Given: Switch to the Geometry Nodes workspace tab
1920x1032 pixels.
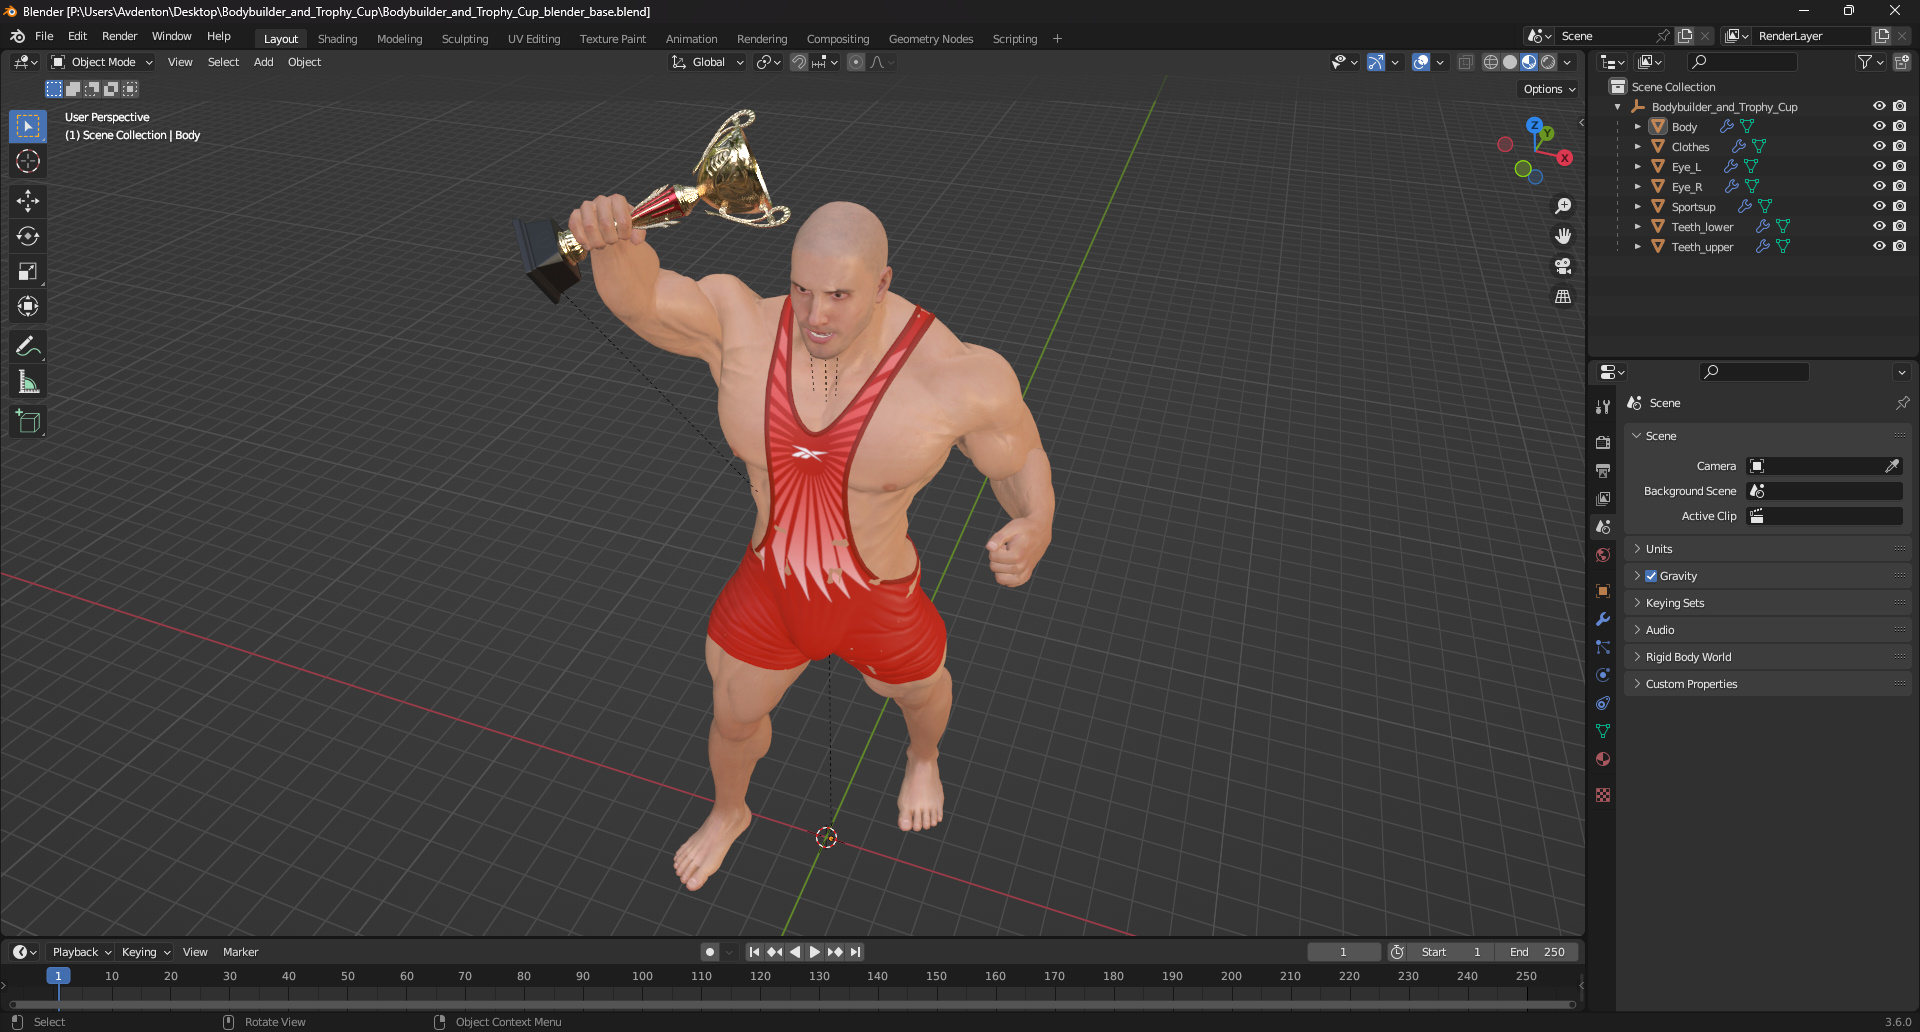Looking at the screenshot, I should 930,39.
